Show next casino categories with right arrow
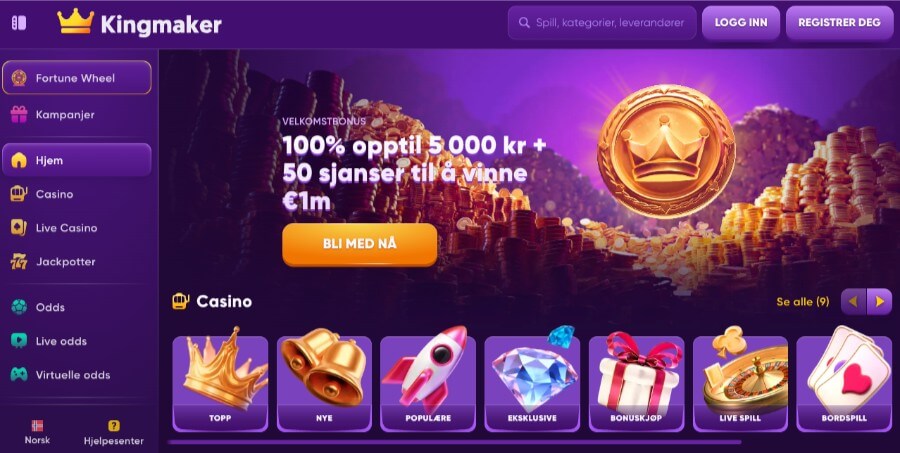This screenshot has width=900, height=453. 879,301
